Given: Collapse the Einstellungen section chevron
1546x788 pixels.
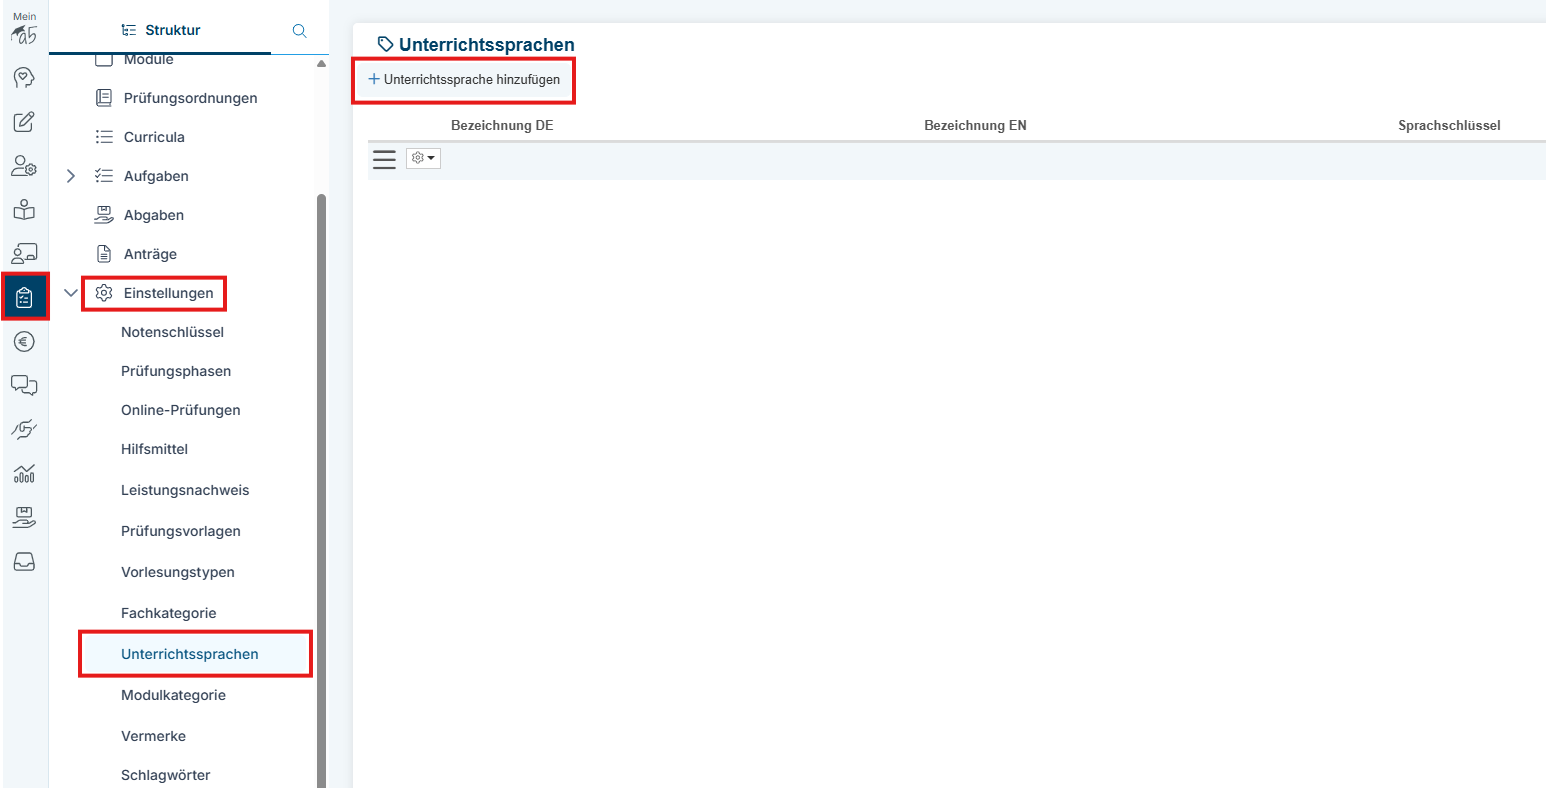Looking at the screenshot, I should point(70,293).
